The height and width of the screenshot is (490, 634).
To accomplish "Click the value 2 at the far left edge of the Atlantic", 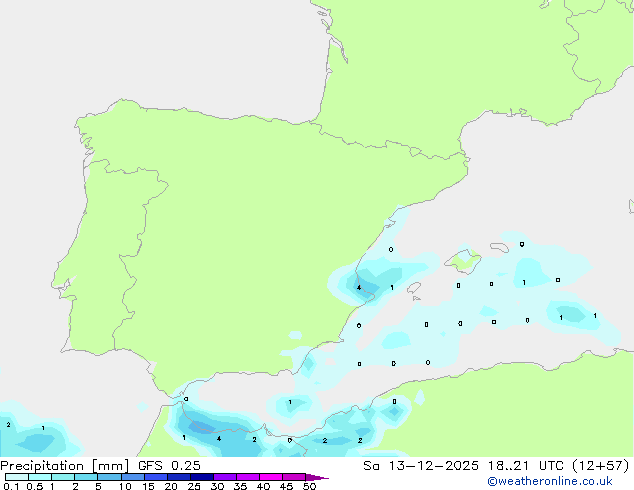I will [x=8, y=425].
